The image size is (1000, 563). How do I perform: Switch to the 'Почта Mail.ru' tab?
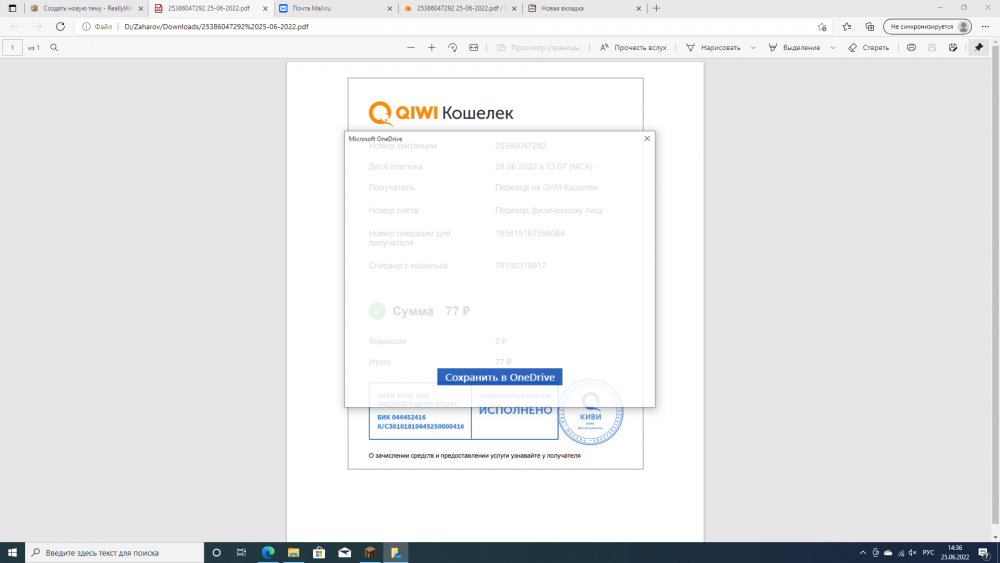335,8
